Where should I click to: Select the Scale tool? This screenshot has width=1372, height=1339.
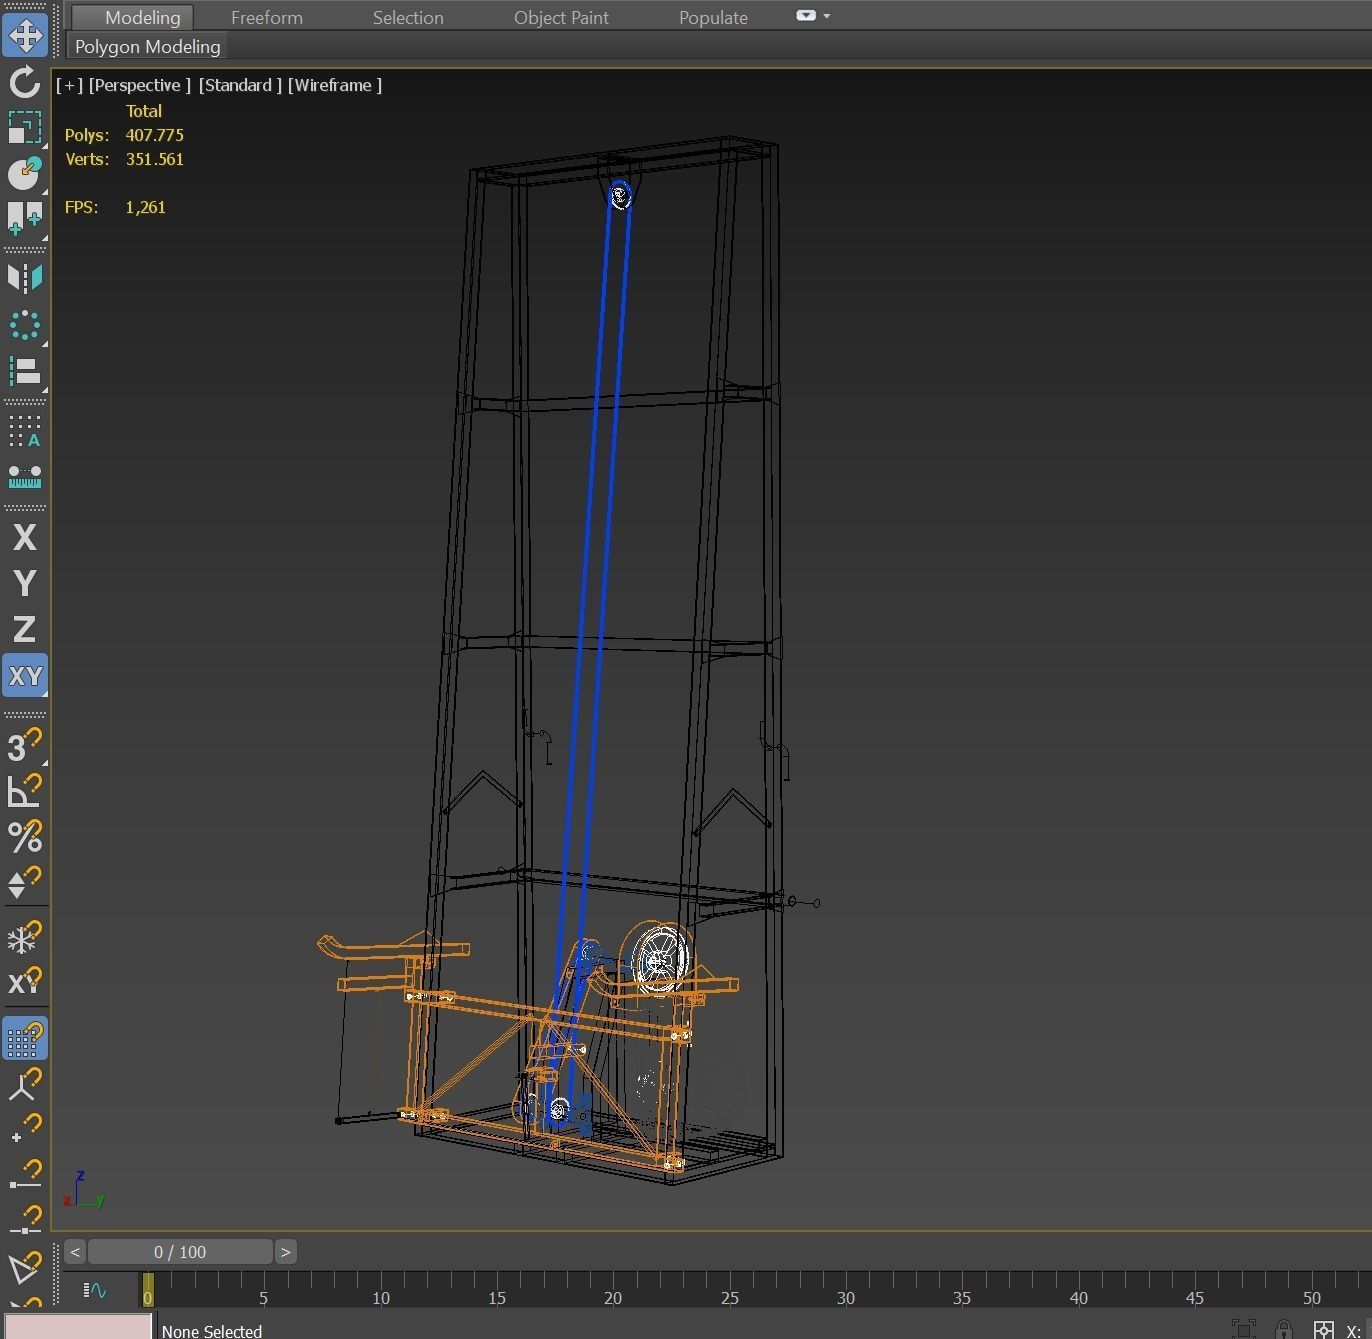point(25,128)
